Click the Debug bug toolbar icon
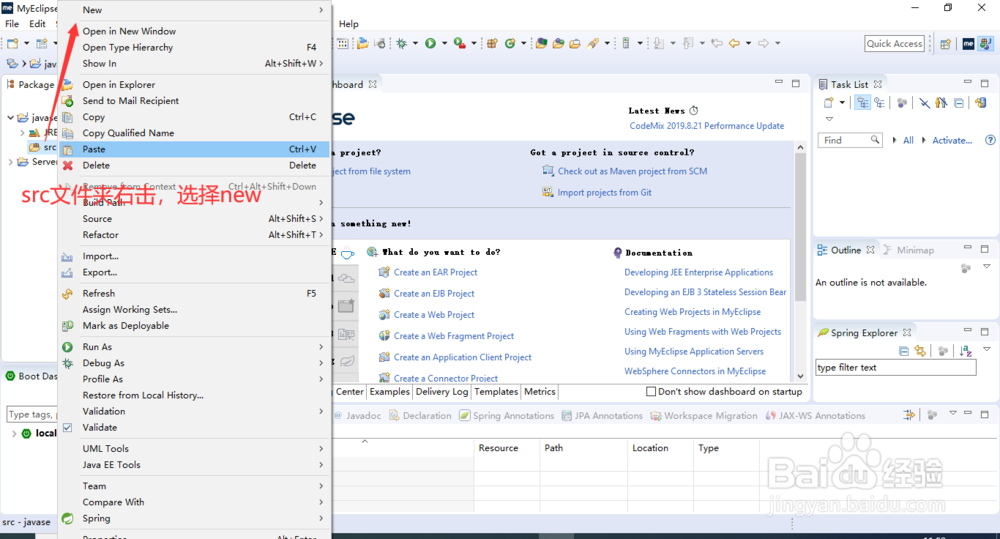The width and height of the screenshot is (1000, 539). (x=401, y=43)
